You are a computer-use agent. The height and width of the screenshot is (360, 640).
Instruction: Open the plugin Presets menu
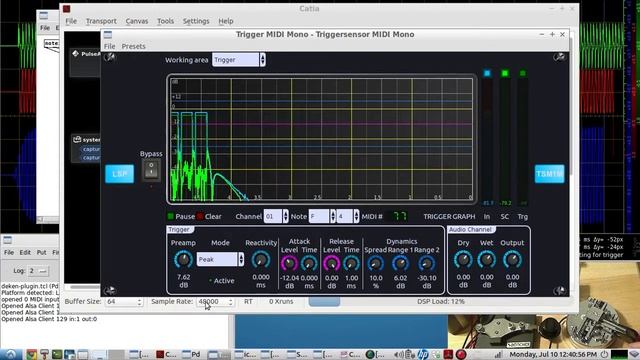tap(133, 46)
